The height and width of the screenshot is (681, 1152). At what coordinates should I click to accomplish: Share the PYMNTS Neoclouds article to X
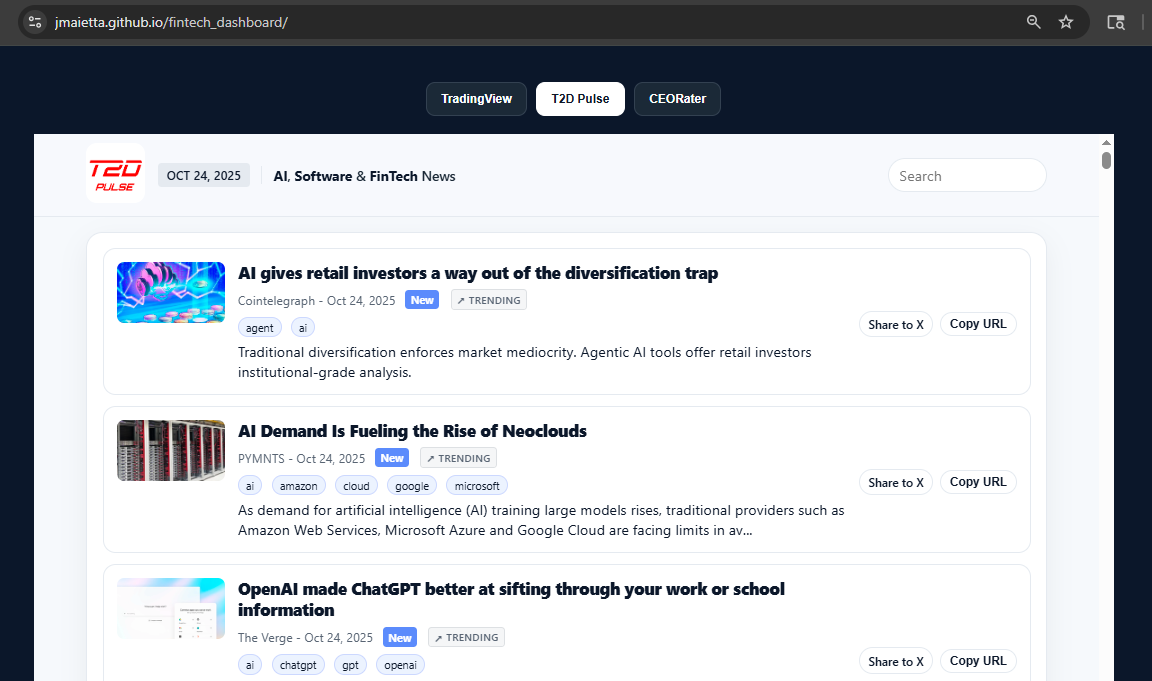(896, 482)
